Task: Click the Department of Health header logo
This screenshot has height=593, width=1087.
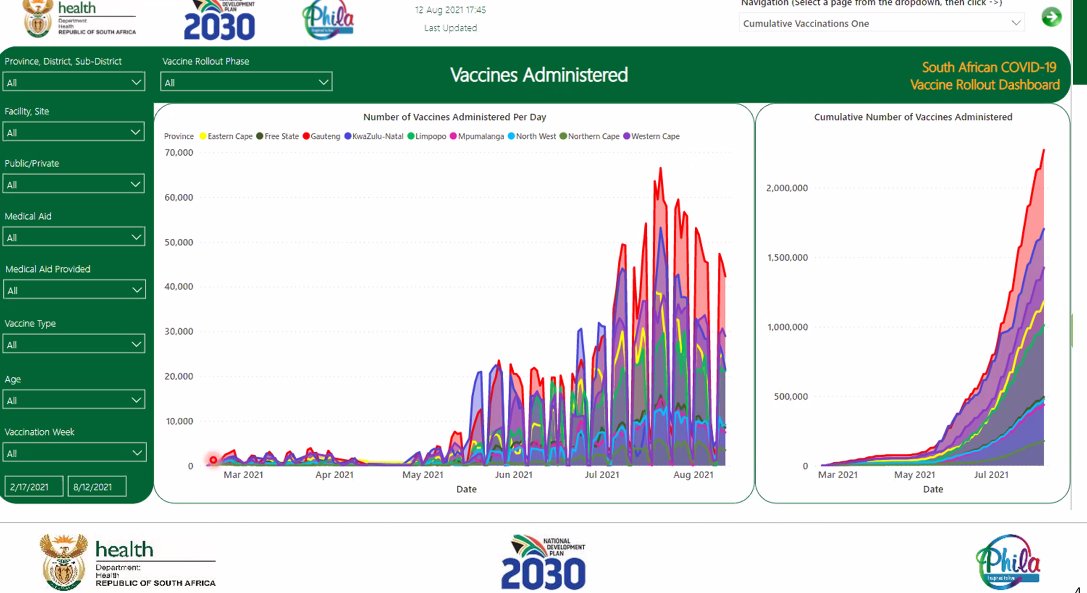Action: 80,19
